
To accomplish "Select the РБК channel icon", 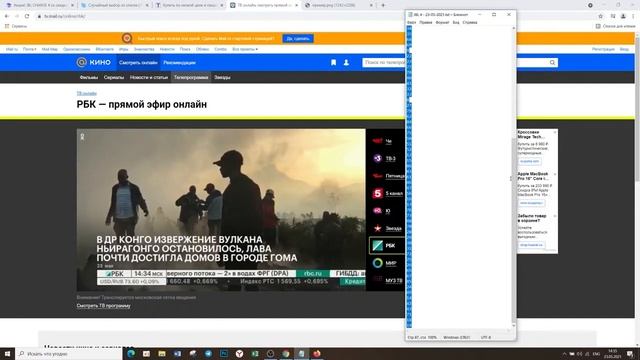I will [378, 245].
